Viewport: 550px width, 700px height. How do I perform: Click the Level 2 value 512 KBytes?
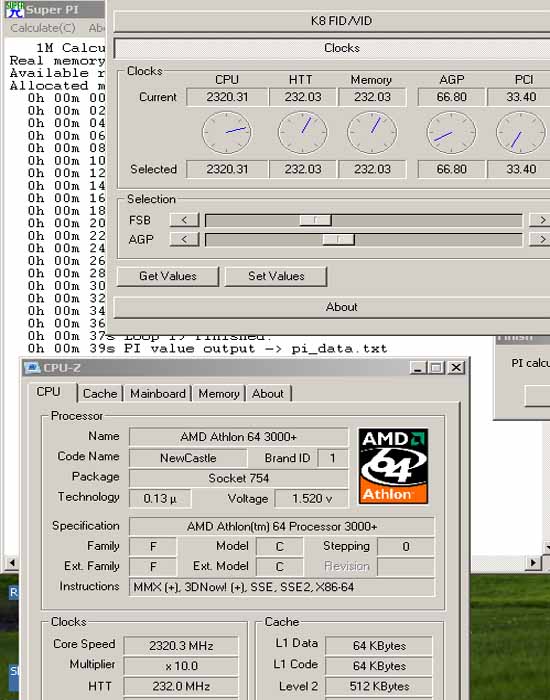click(x=379, y=686)
